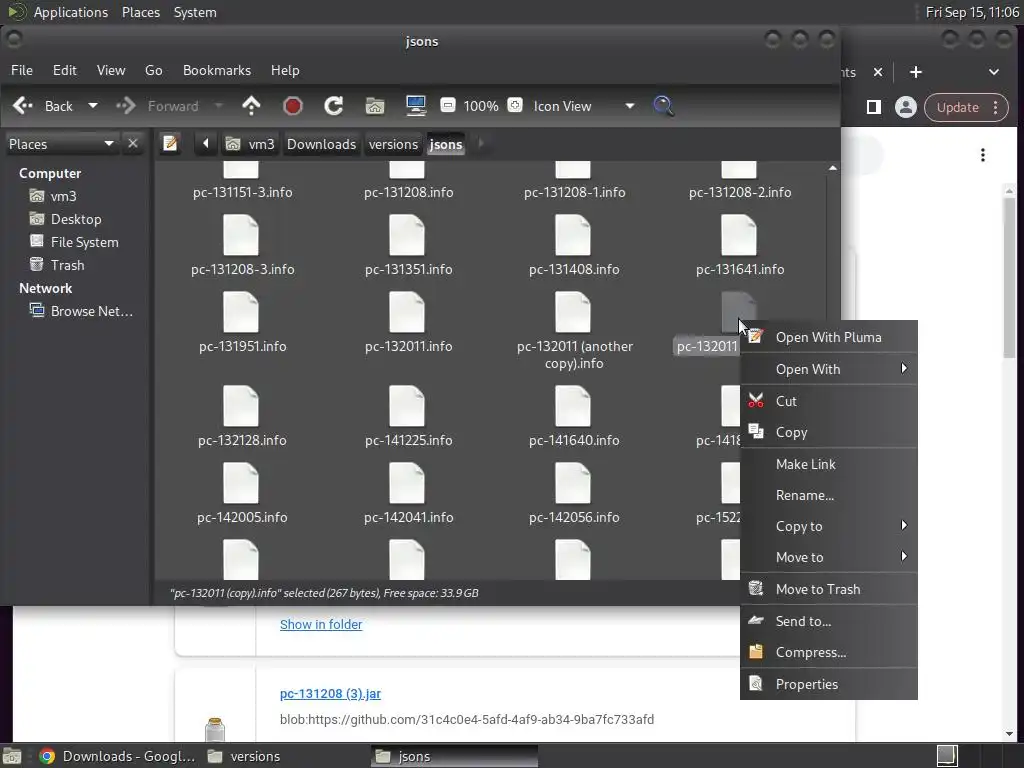Go up to the parent folder

(251, 106)
